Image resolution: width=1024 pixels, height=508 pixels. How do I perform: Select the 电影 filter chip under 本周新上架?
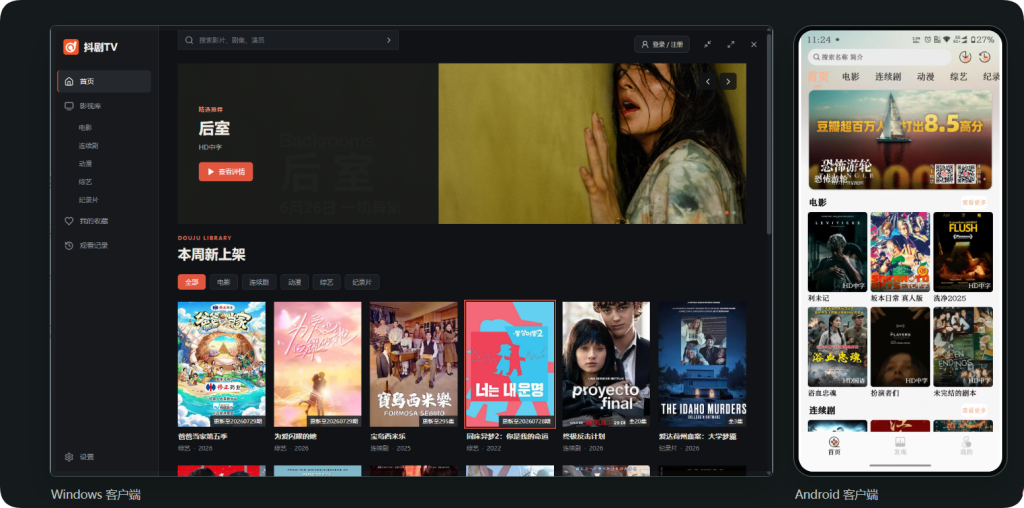pos(223,282)
